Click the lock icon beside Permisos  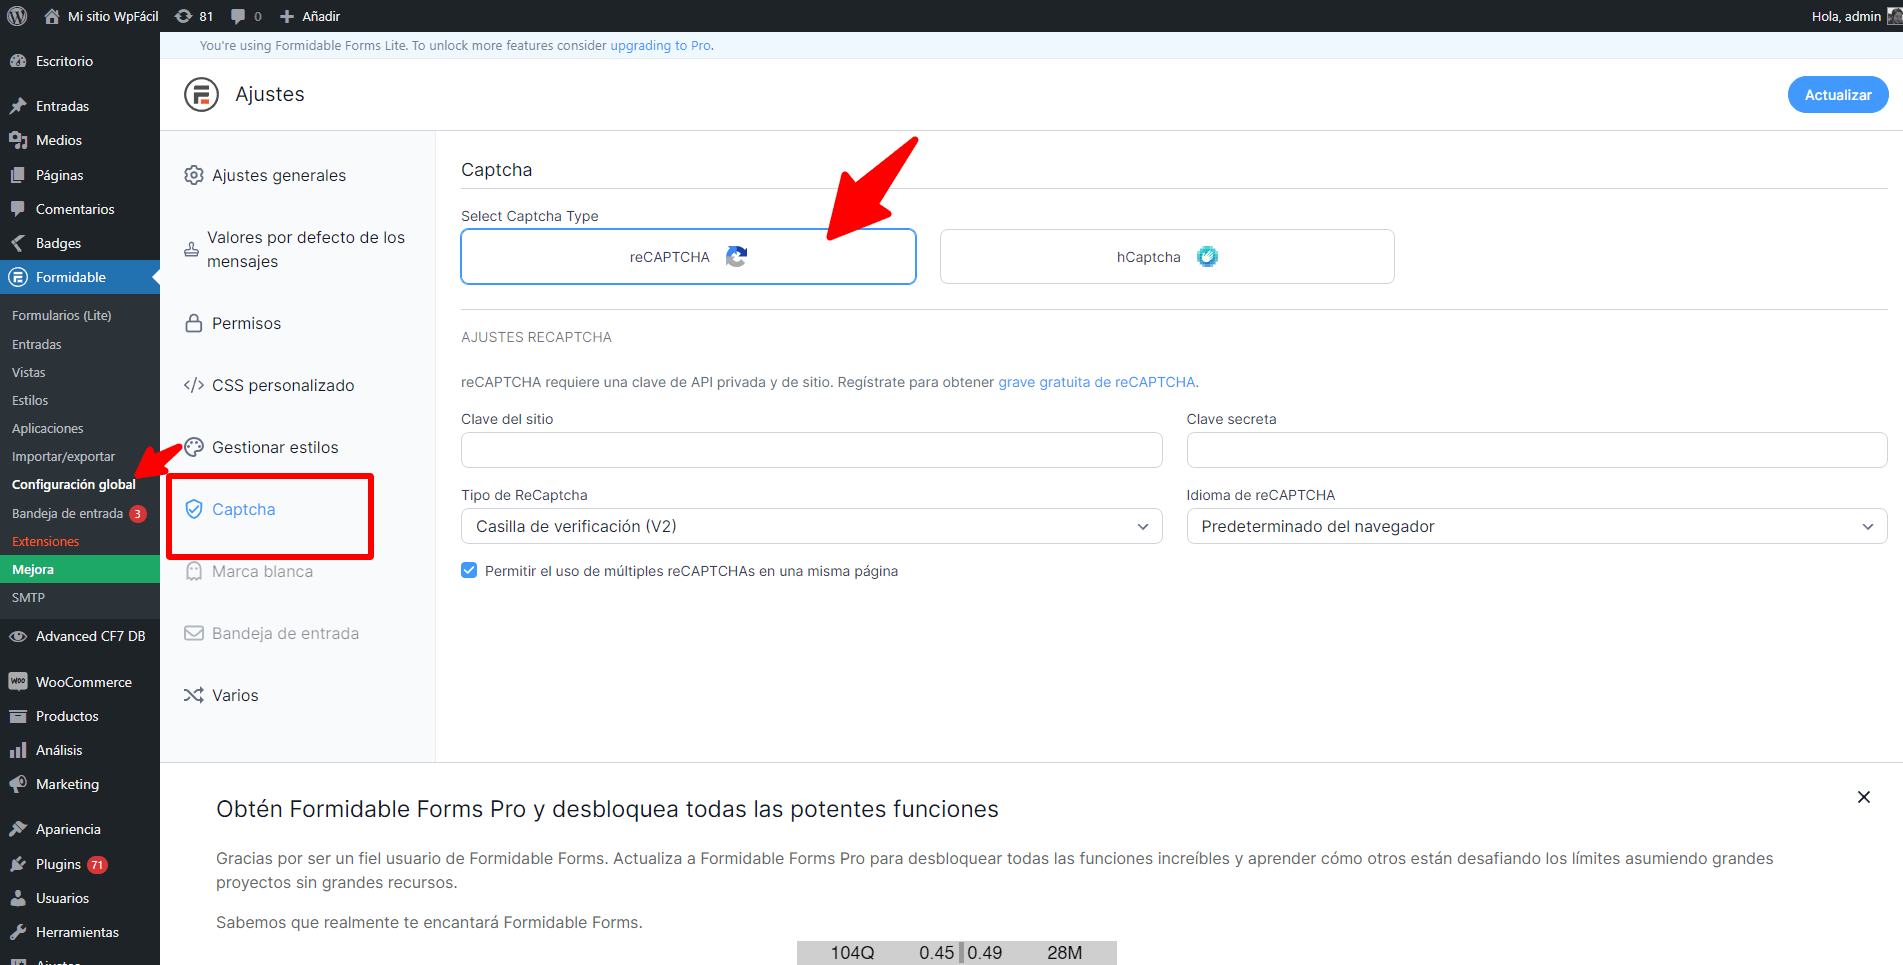(x=194, y=323)
